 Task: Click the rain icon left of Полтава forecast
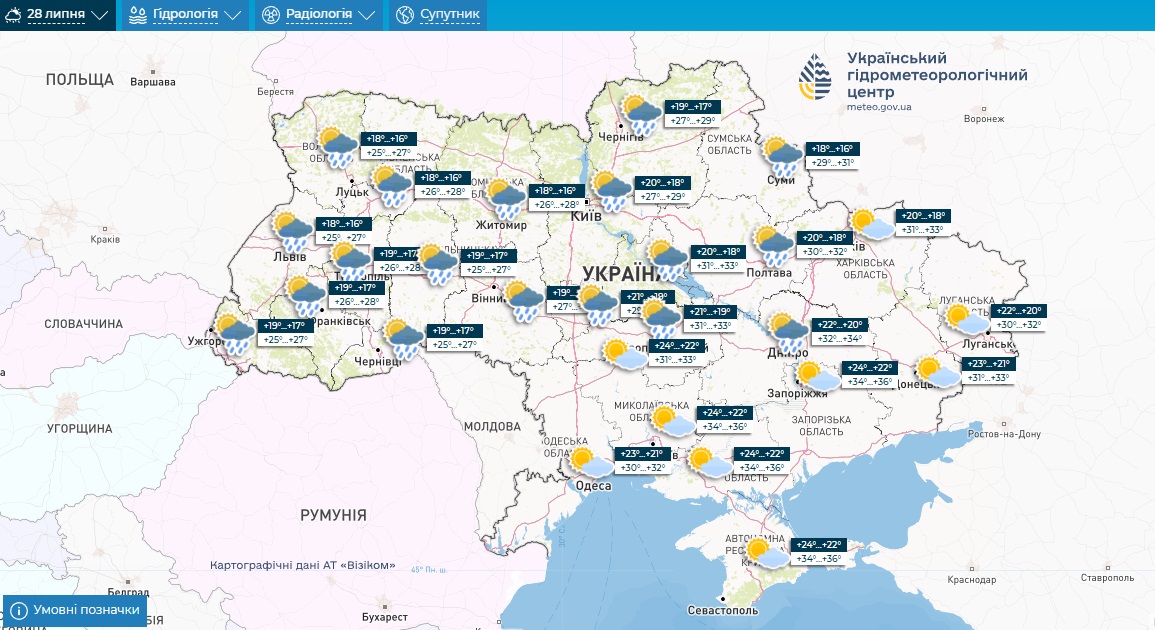pyautogui.click(x=773, y=245)
